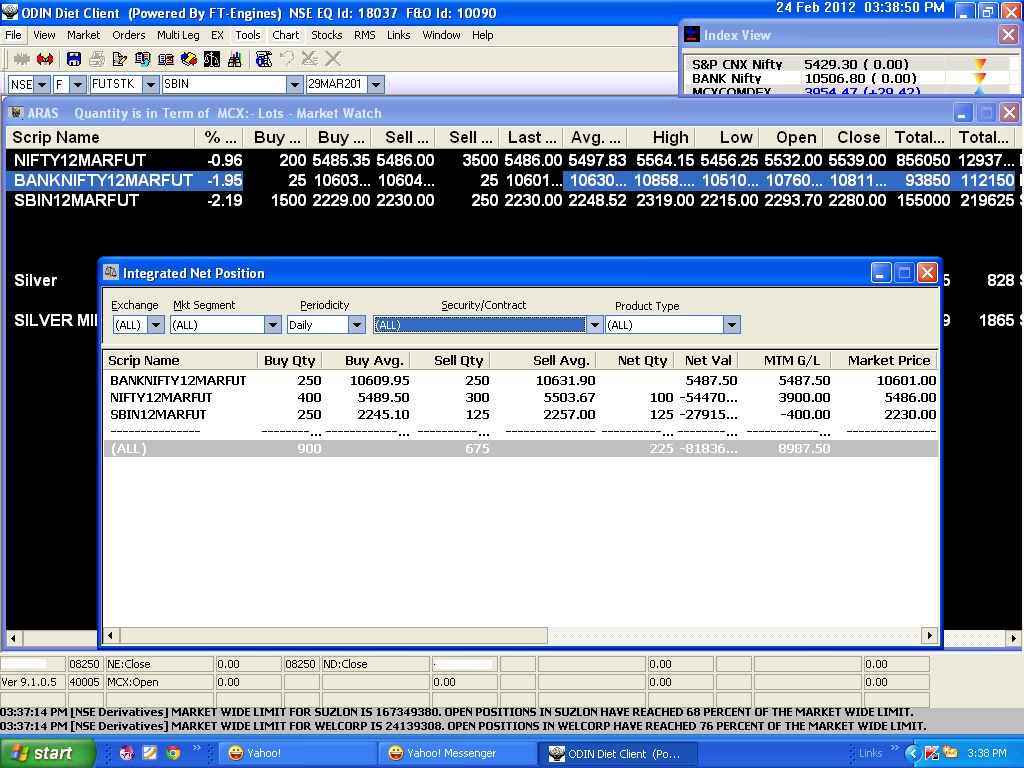The image size is (1024, 768).
Task: Click the S&P CNX Nifty down-arrow indicator
Action: pos(980,64)
